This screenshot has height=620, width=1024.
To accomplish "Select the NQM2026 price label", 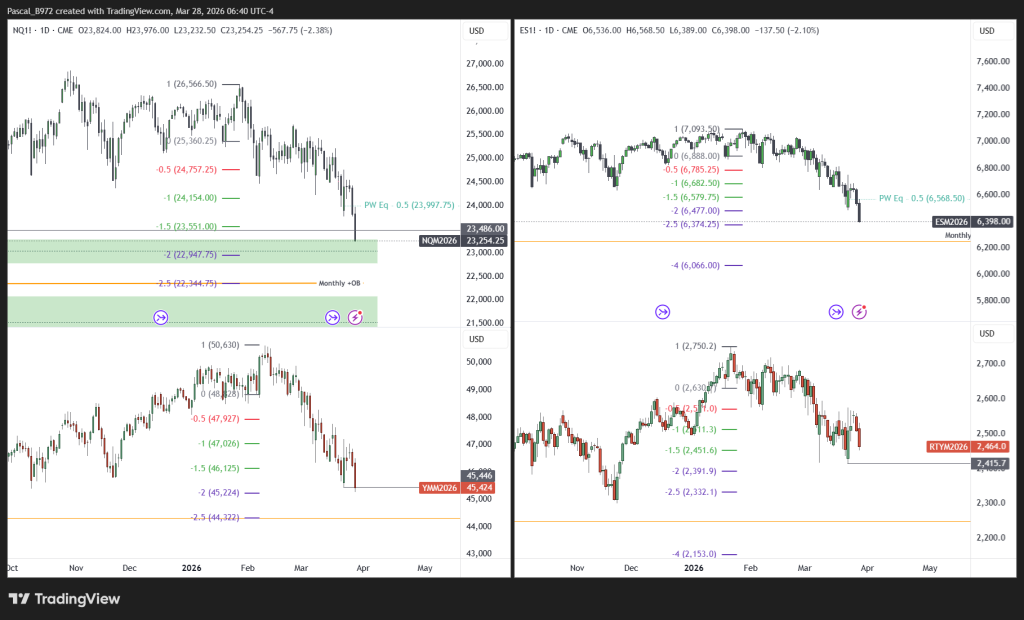I will (x=439, y=241).
